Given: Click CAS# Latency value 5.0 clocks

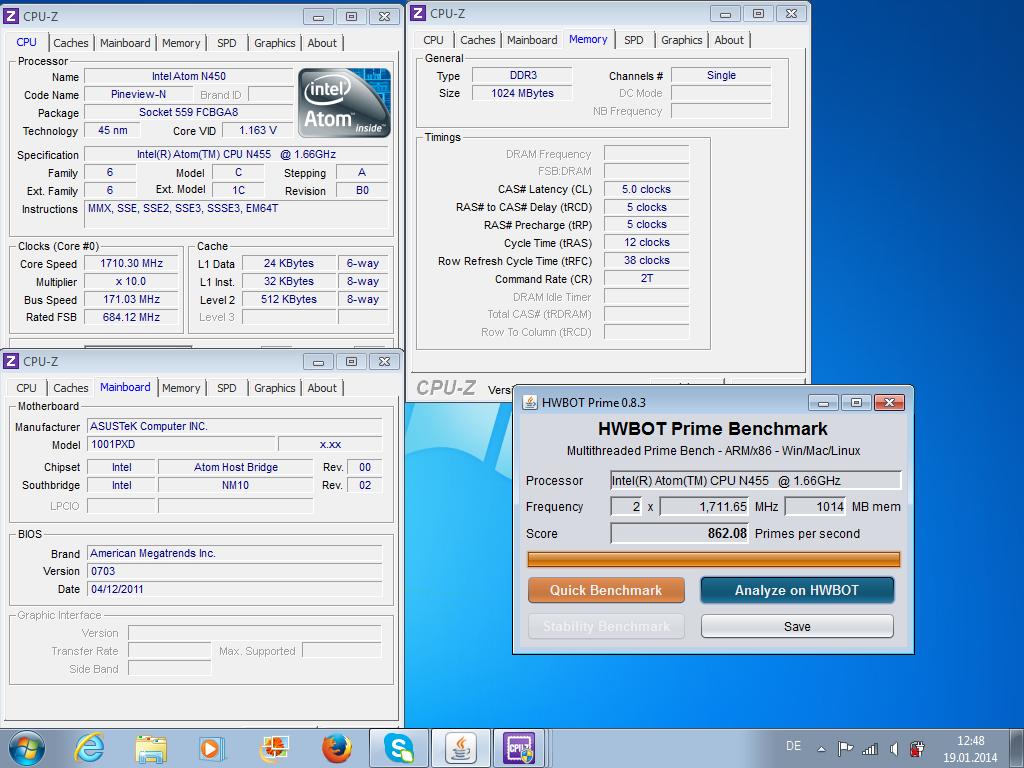Looking at the screenshot, I should coord(647,189).
